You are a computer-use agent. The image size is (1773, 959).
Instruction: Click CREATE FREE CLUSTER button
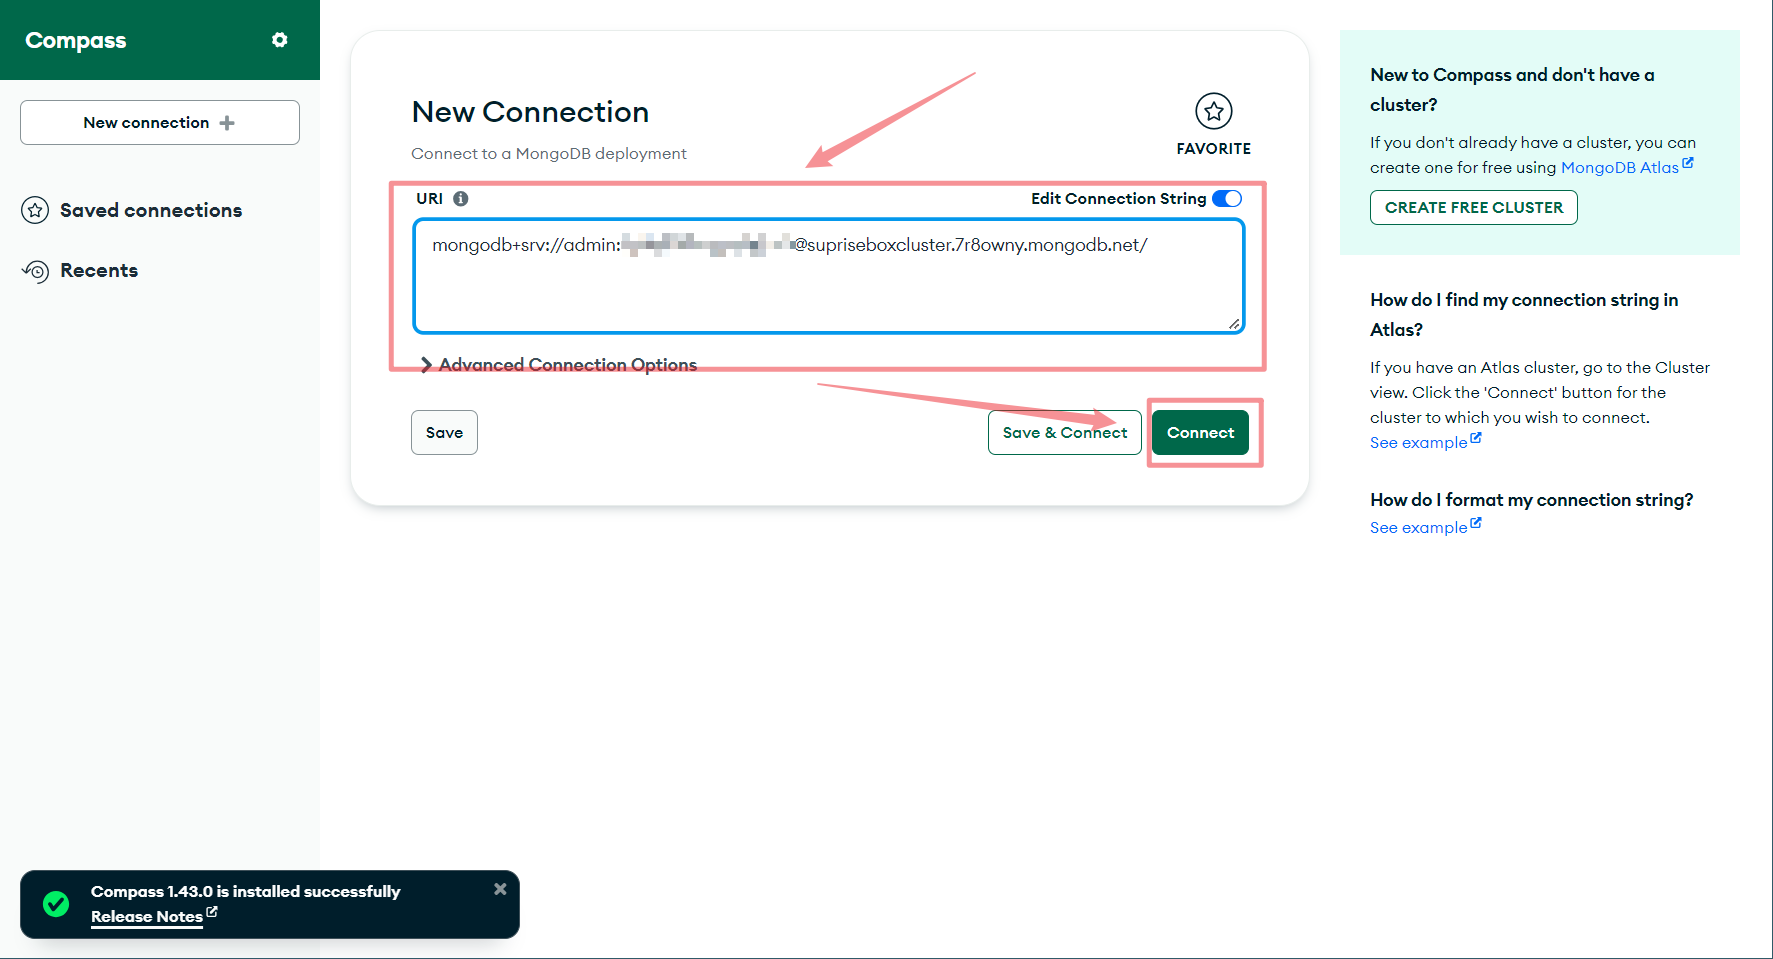coord(1474,207)
